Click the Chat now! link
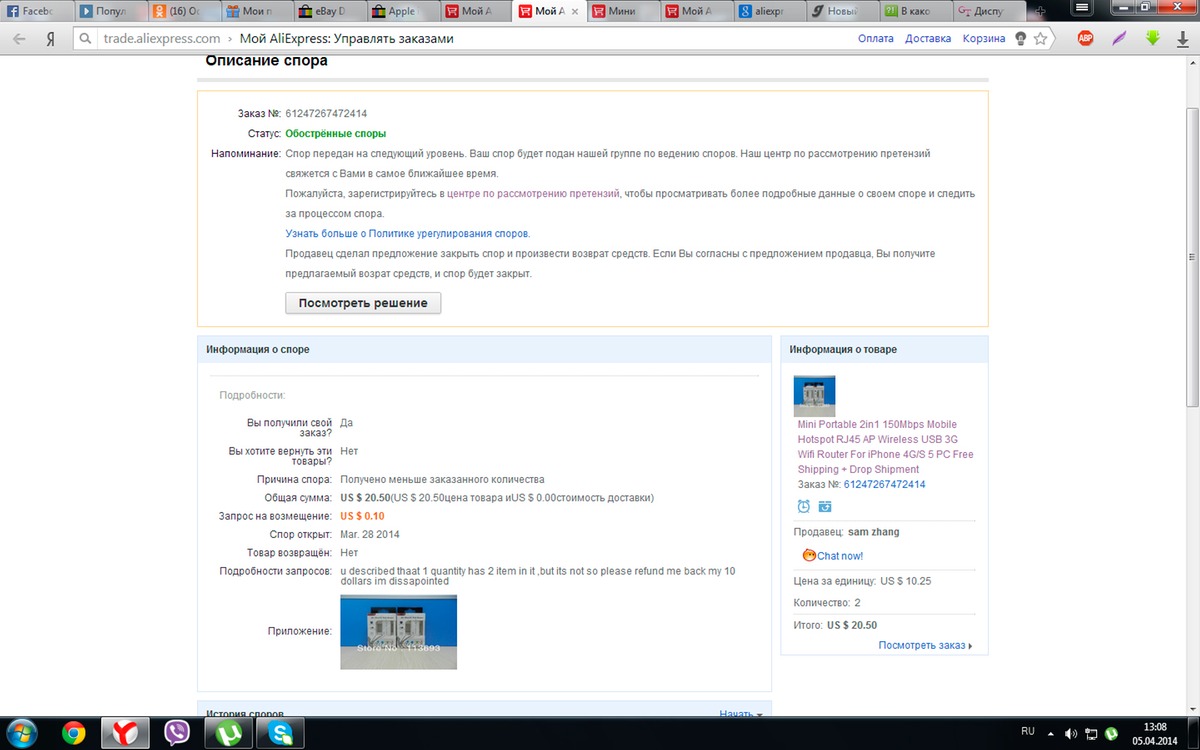1200x750 pixels. click(x=840, y=556)
